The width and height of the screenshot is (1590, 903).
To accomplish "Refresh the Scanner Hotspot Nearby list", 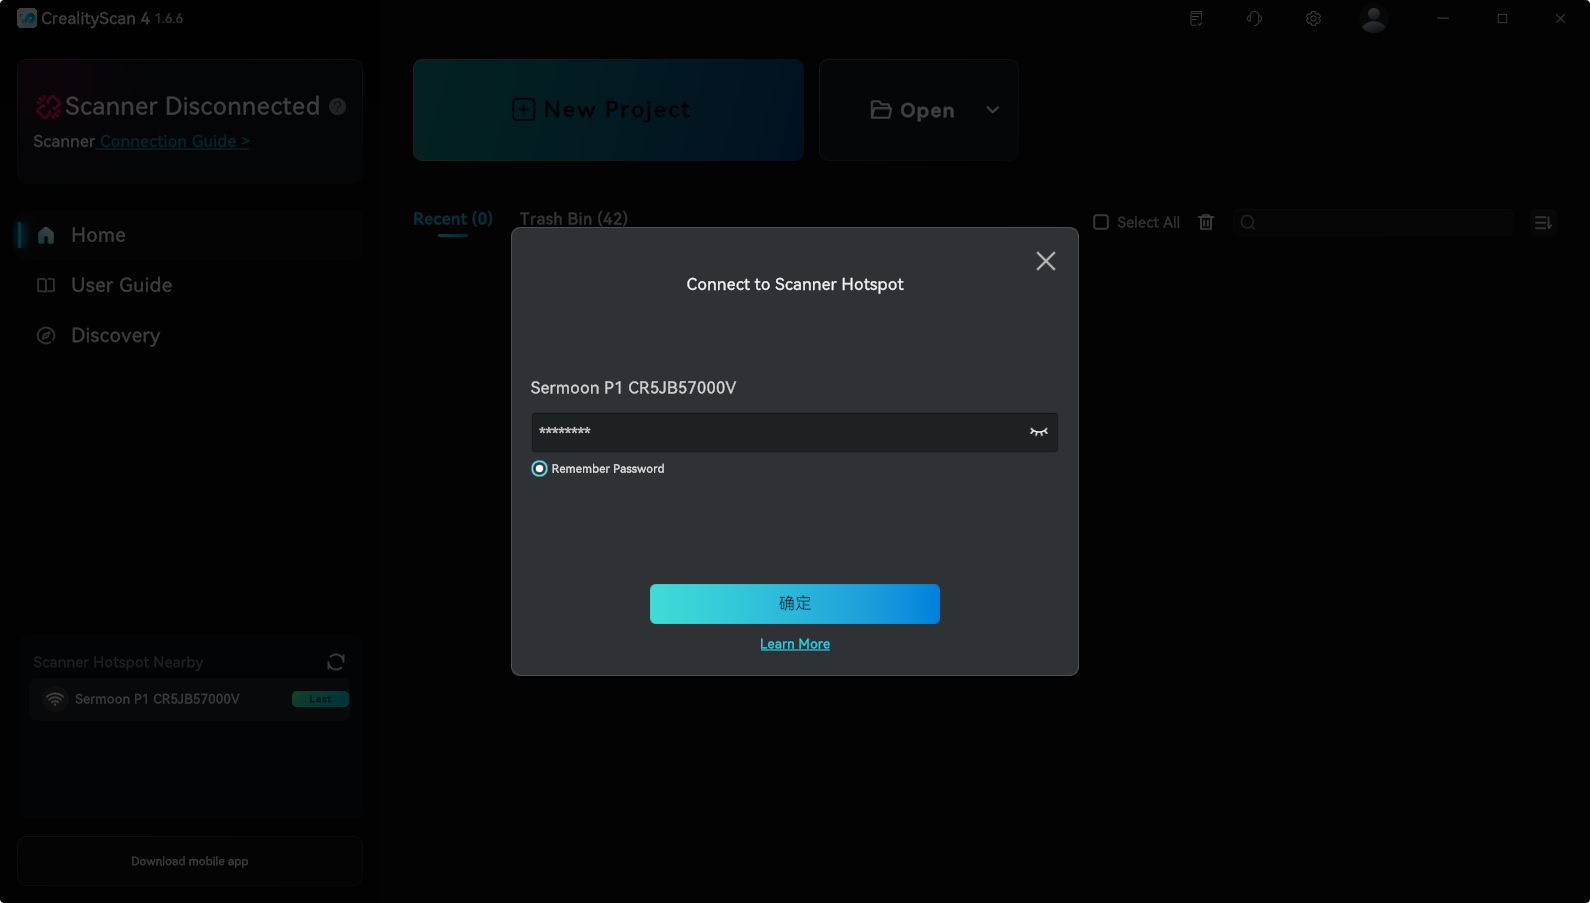I will pos(336,662).
